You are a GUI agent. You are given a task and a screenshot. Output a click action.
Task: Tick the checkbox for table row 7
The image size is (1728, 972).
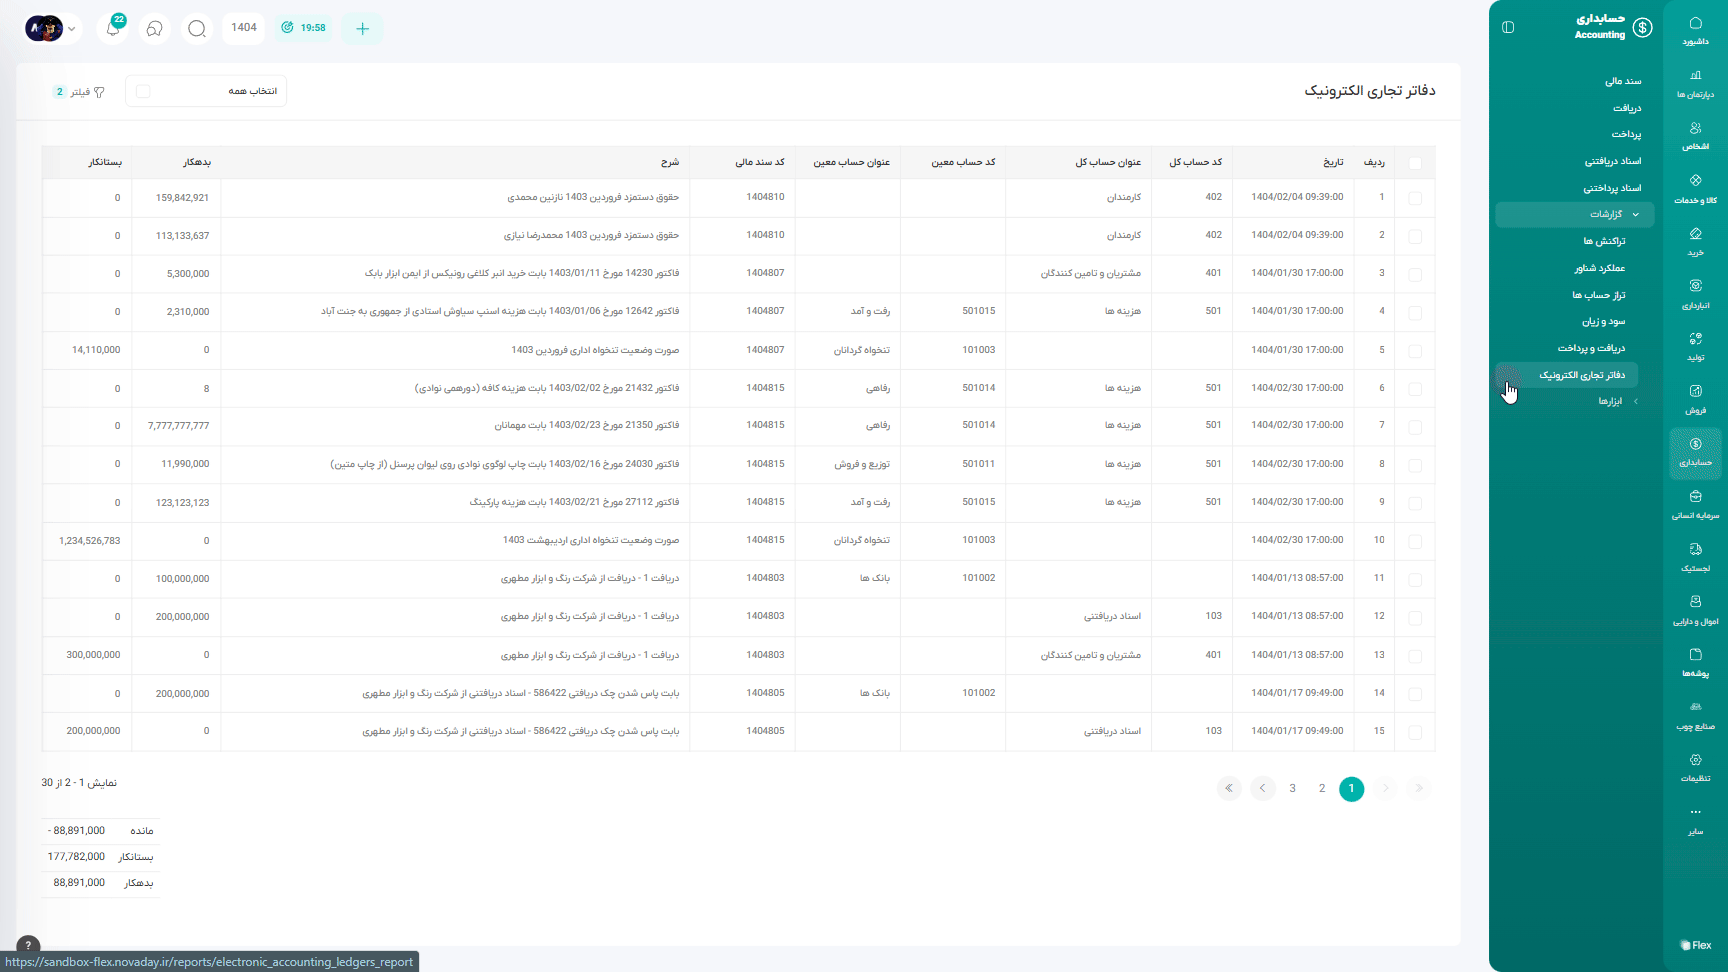(x=1414, y=426)
